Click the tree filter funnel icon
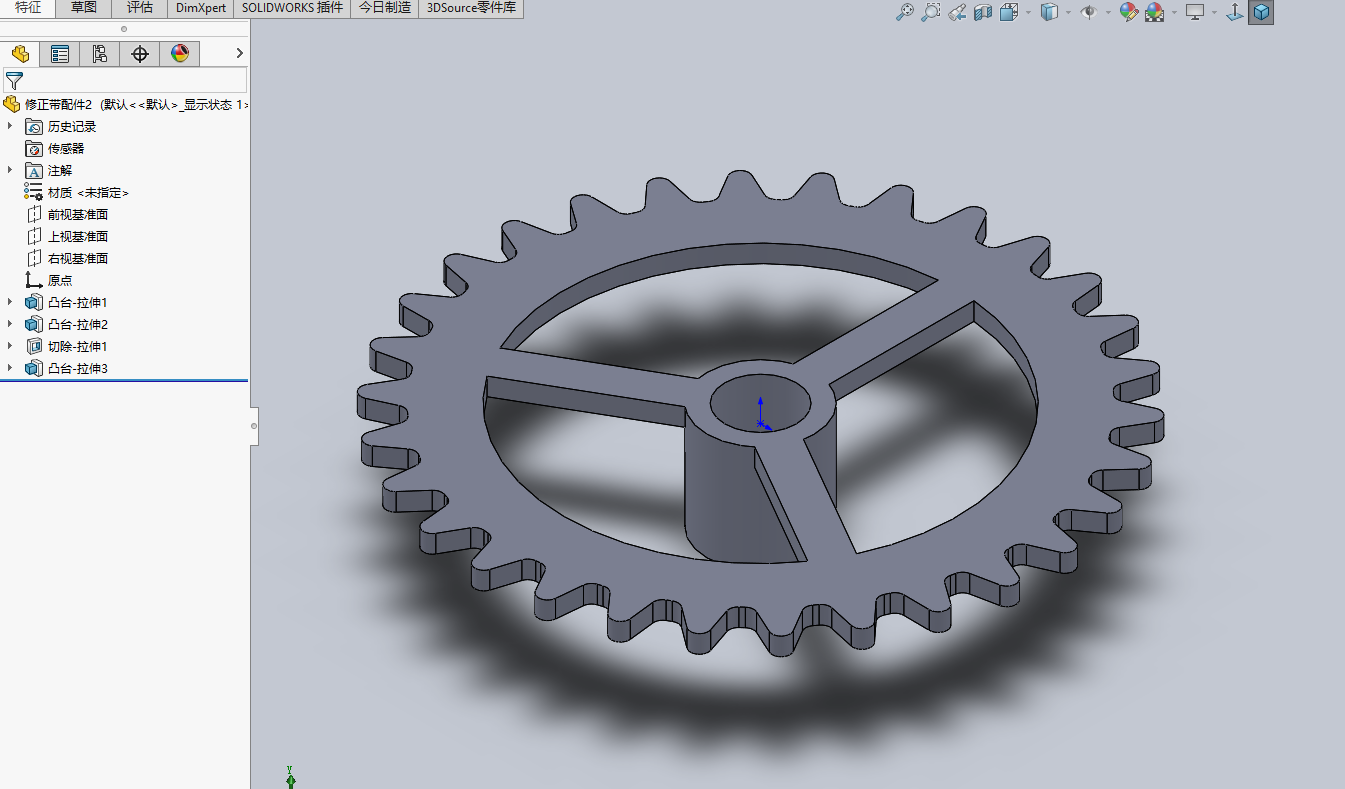Viewport: 1345px width, 789px height. coord(14,81)
